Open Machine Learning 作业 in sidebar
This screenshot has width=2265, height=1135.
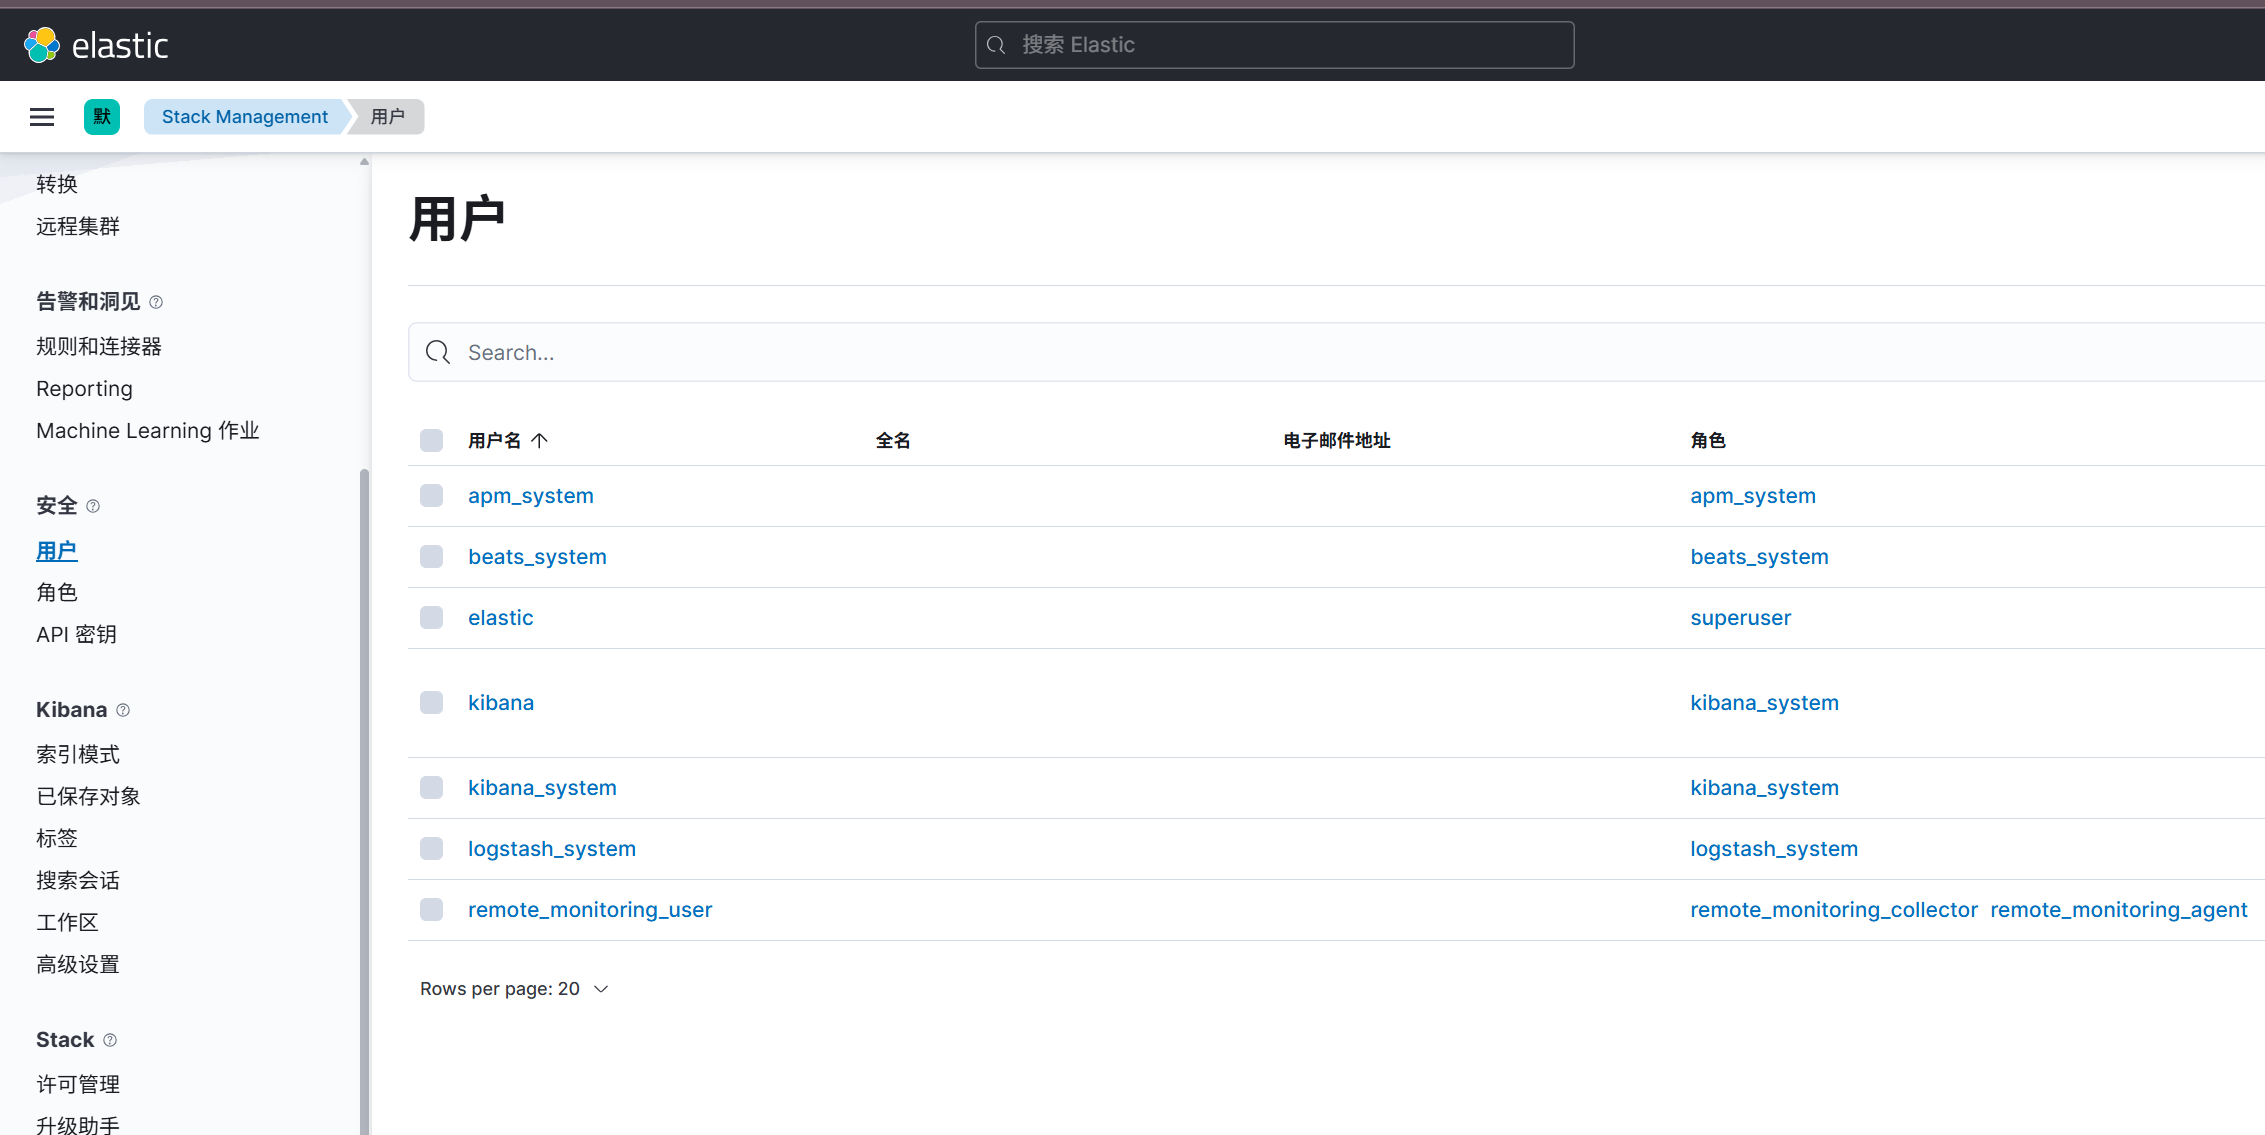click(148, 431)
